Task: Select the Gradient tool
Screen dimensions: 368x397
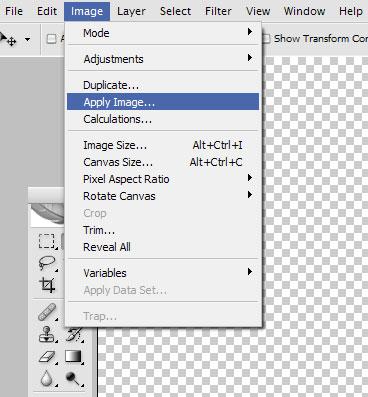Action: [73, 357]
